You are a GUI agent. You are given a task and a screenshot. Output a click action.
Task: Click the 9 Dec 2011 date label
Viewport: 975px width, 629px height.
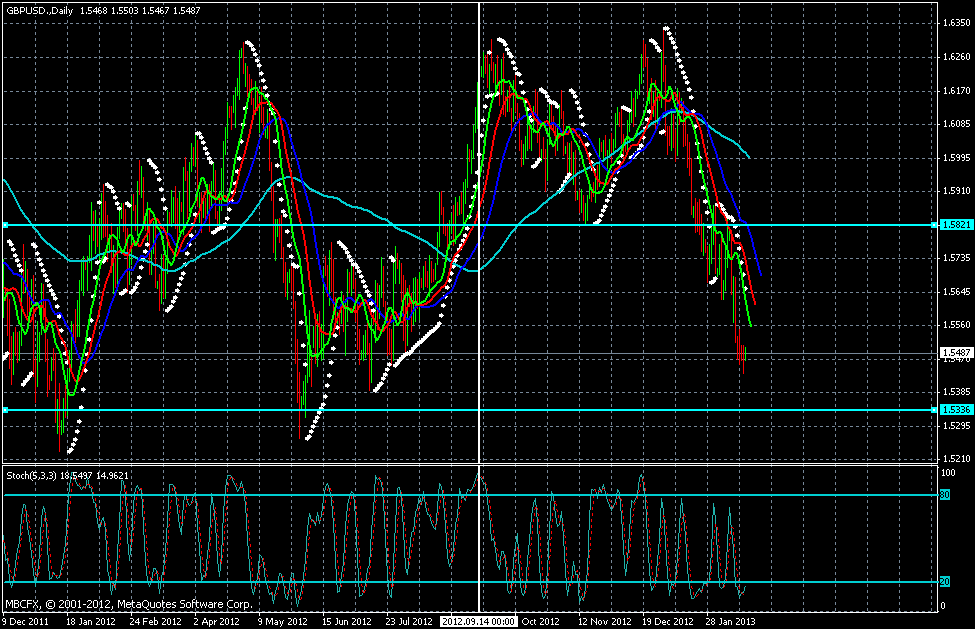[x=26, y=621]
